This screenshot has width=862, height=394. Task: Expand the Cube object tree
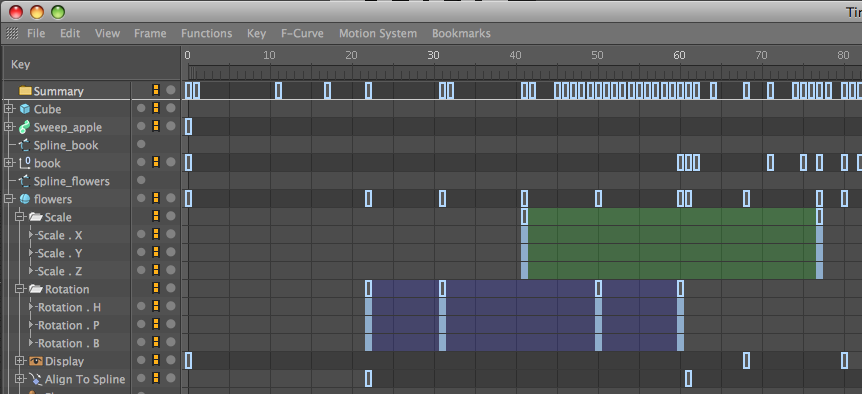[x=9, y=109]
